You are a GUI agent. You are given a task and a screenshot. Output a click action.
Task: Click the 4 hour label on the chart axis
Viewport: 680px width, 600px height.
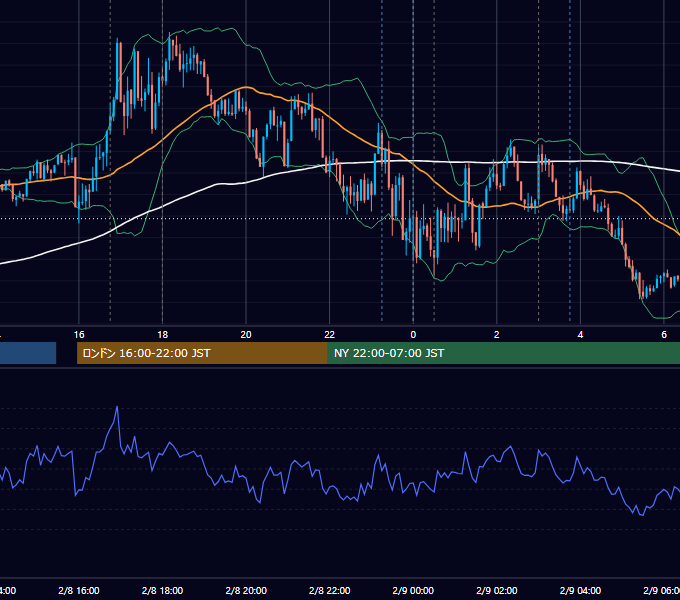[580, 335]
